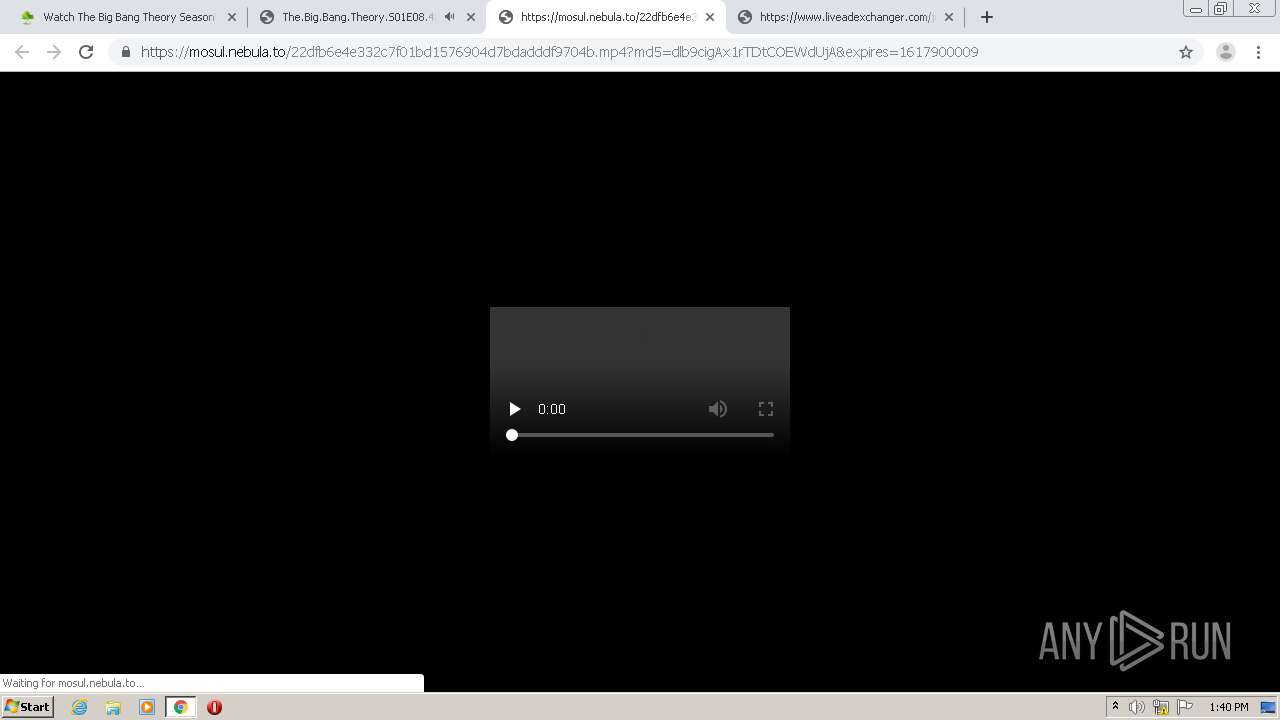Open the red Opera taskbar icon
This screenshot has width=1280, height=720.
pos(214,707)
